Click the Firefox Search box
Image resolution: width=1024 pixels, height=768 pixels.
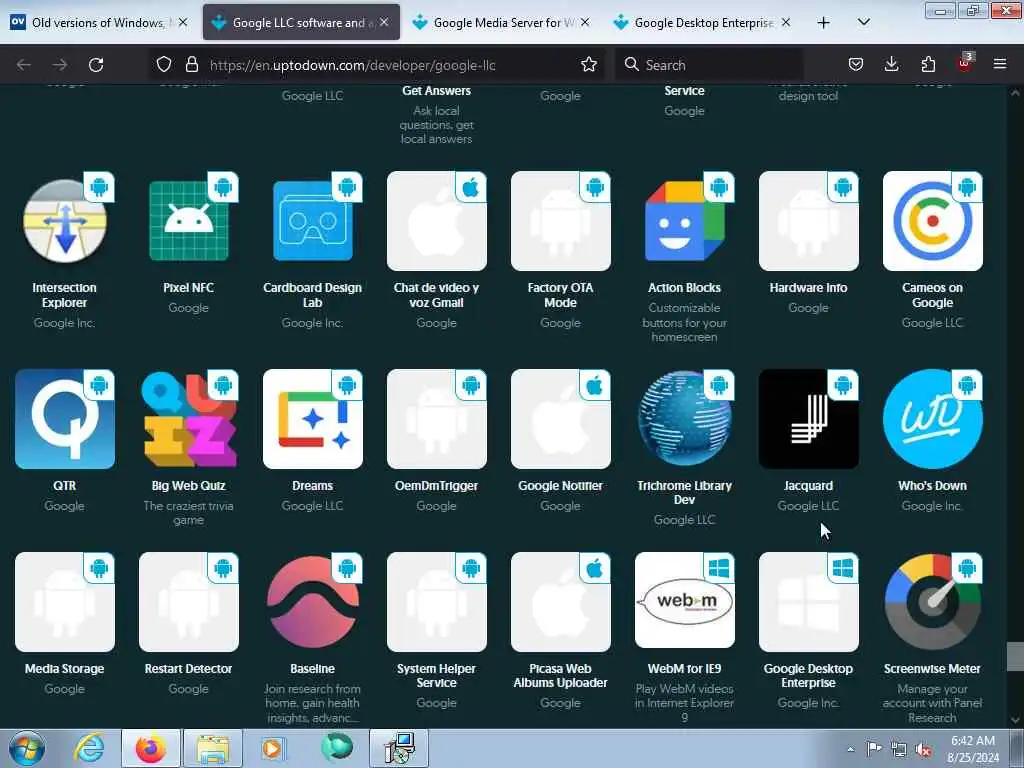point(709,65)
